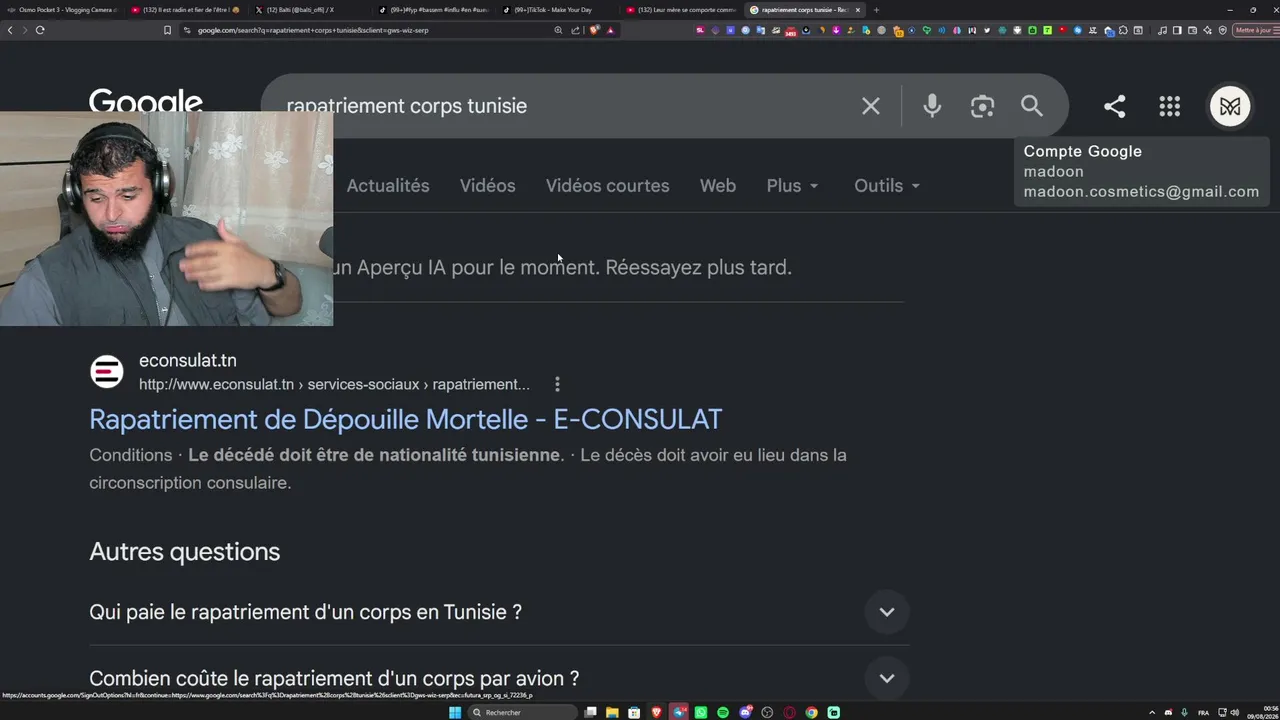Clear the search query with the X icon
This screenshot has width=1280, height=720.
[x=871, y=106]
